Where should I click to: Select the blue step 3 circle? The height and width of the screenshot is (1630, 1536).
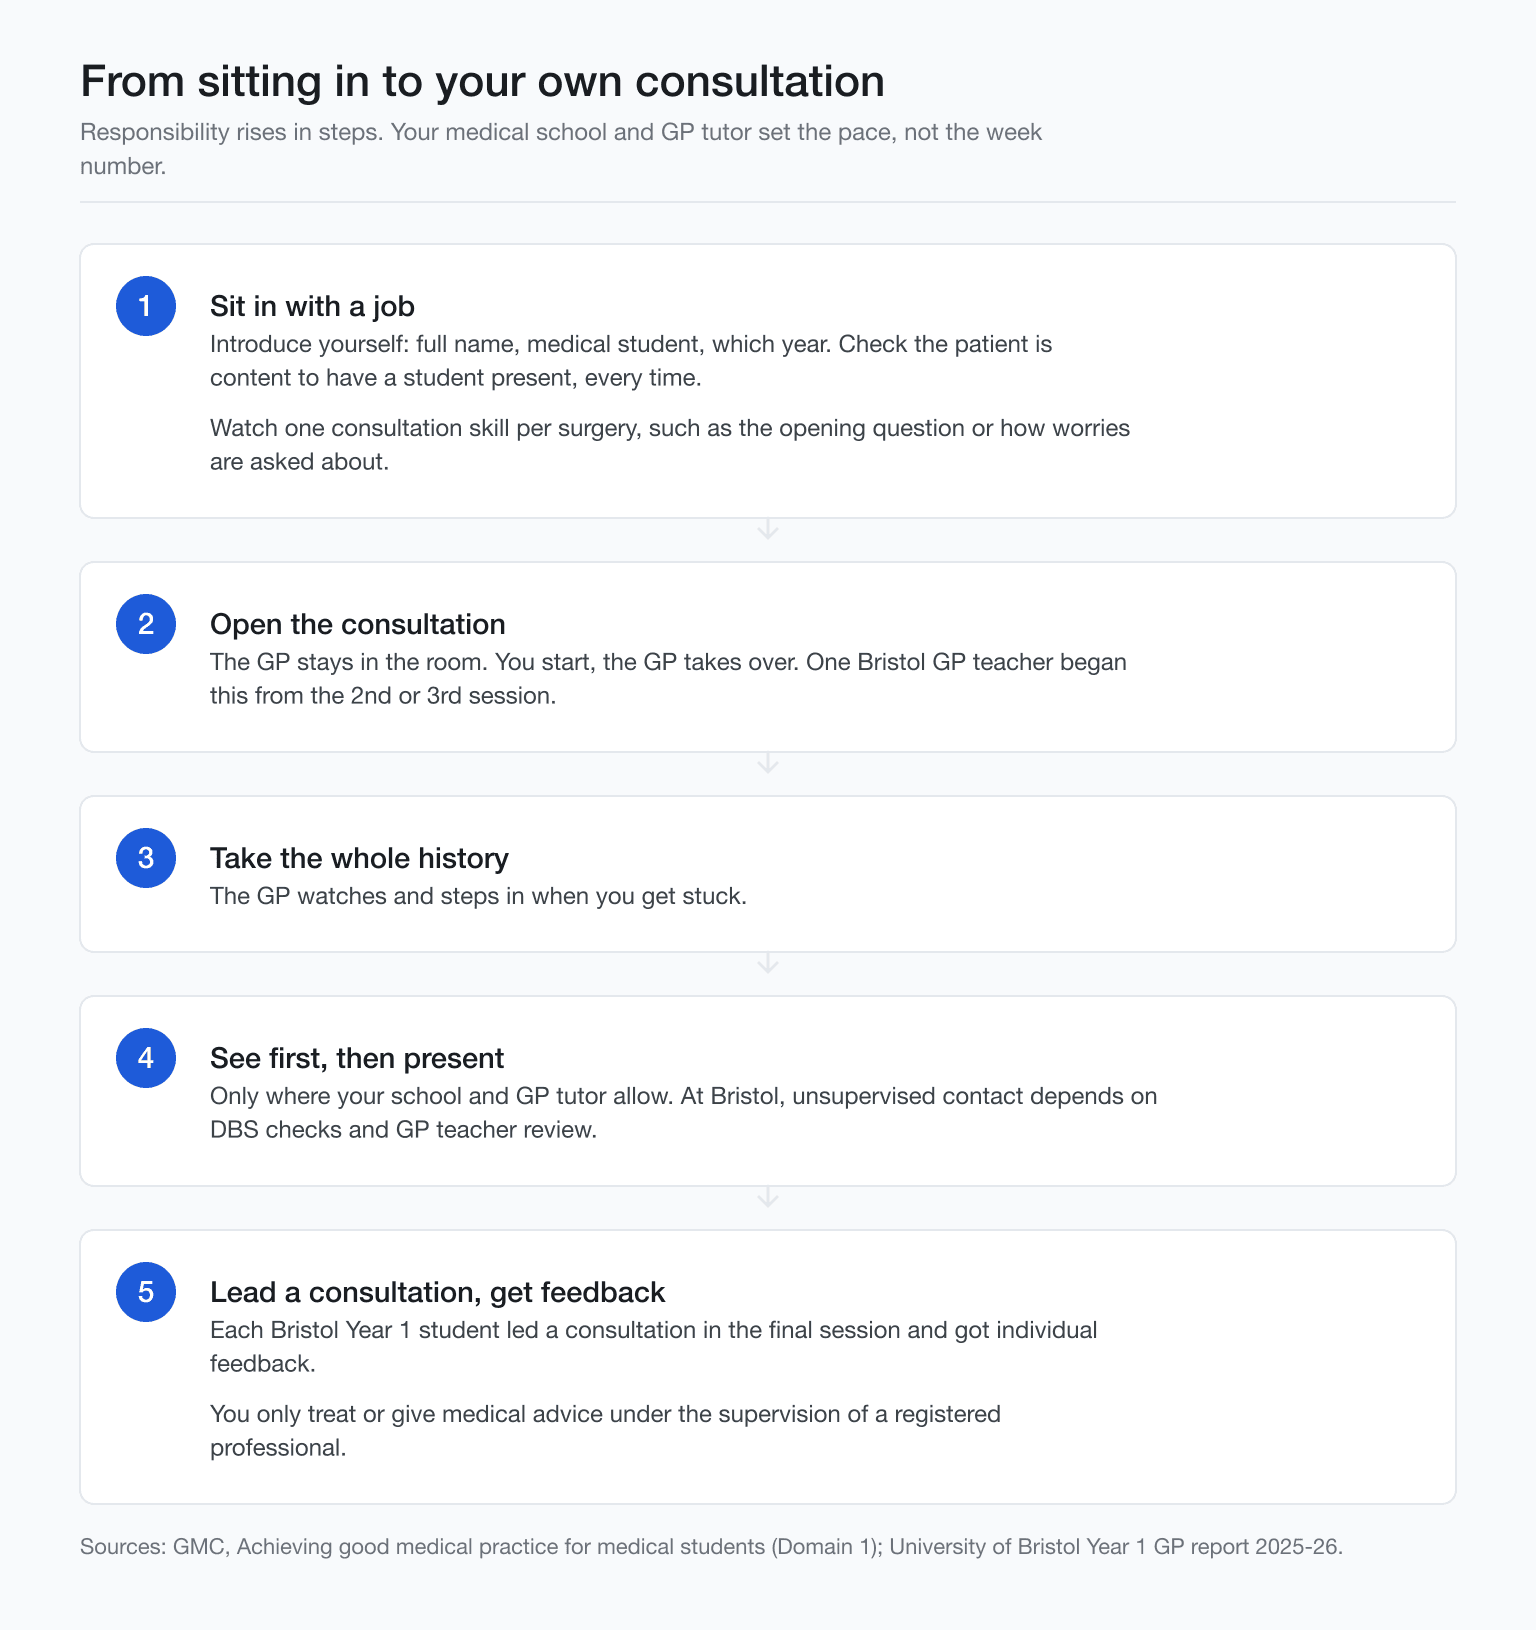pyautogui.click(x=146, y=858)
